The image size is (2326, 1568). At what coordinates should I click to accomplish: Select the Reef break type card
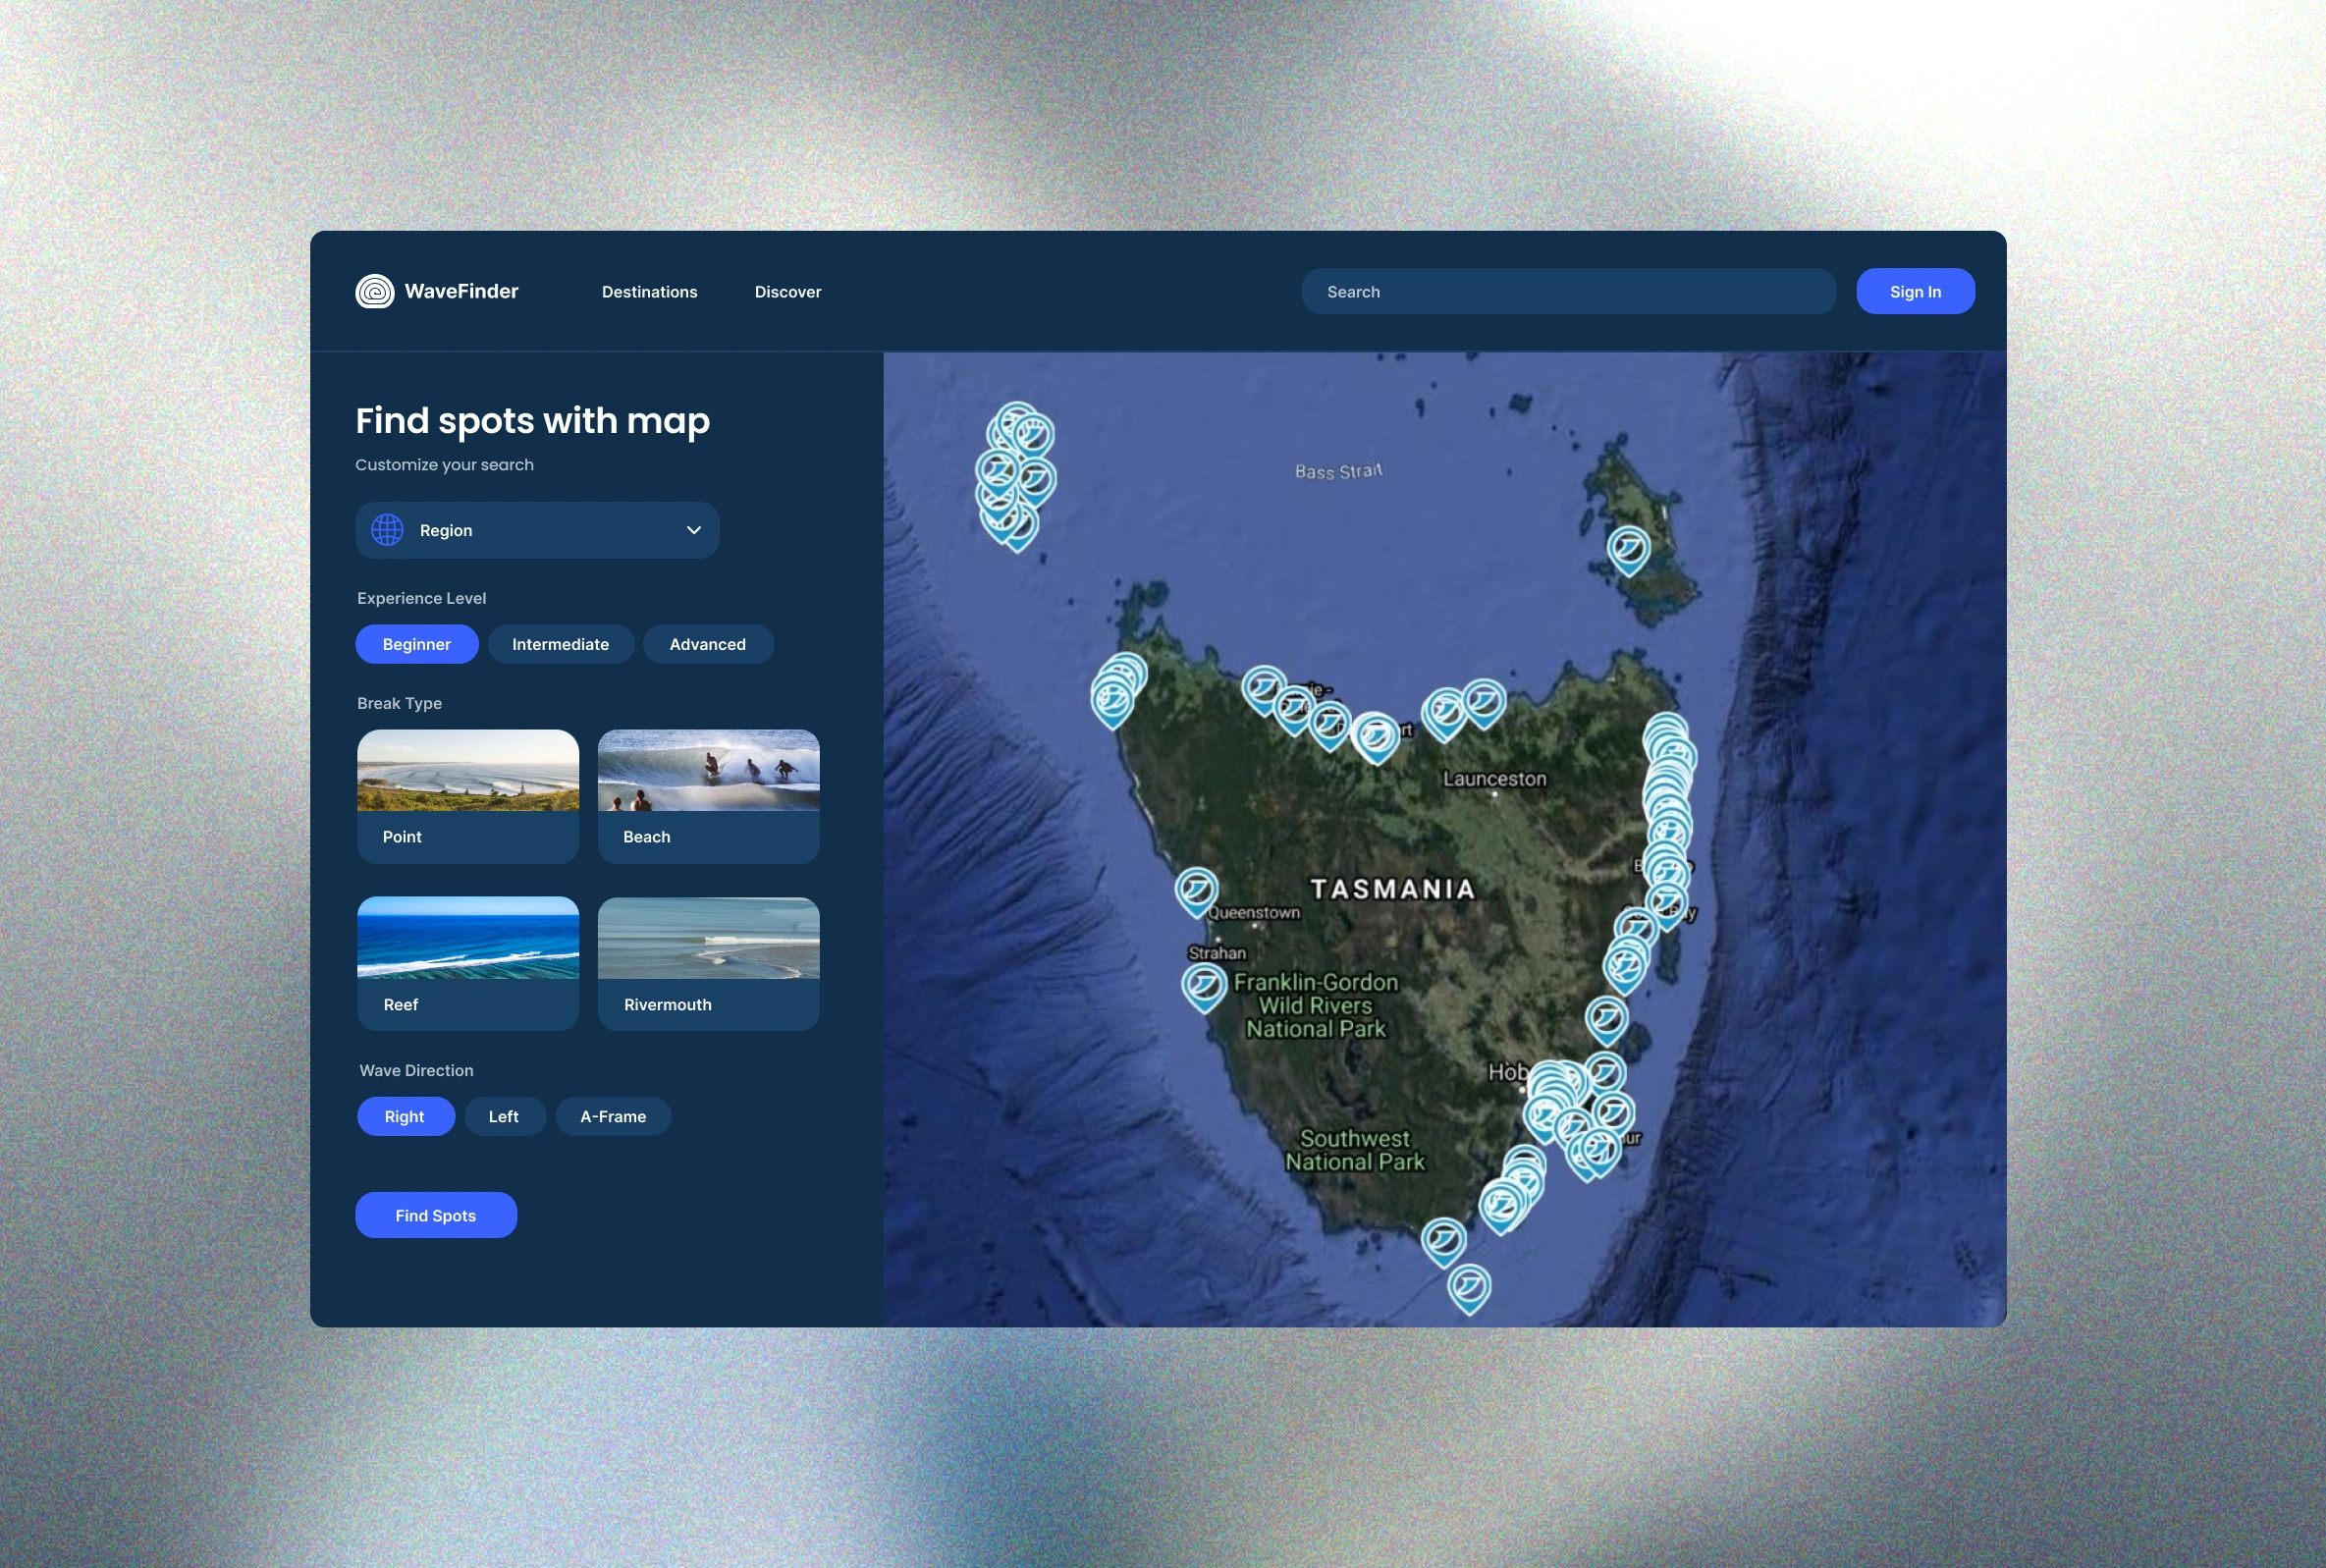pyautogui.click(x=467, y=963)
